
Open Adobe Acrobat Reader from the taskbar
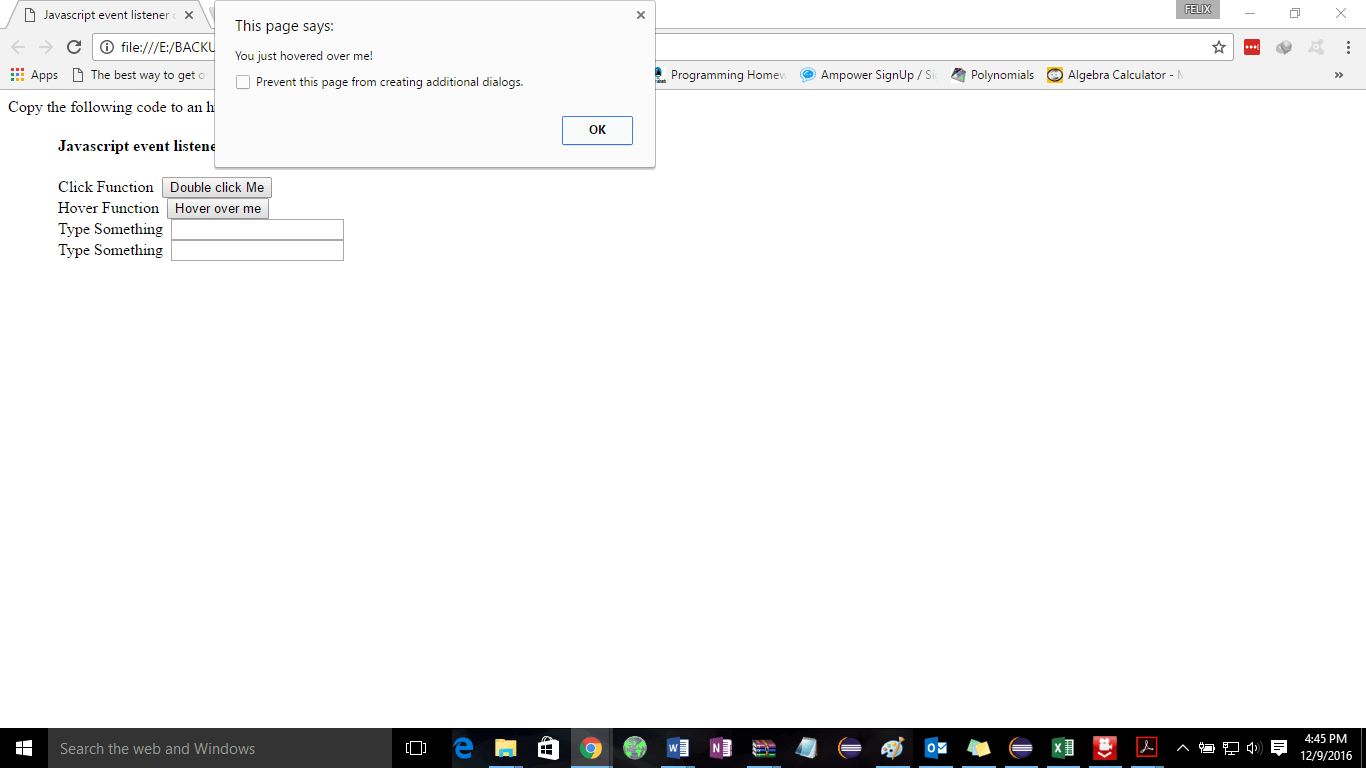(x=1146, y=748)
